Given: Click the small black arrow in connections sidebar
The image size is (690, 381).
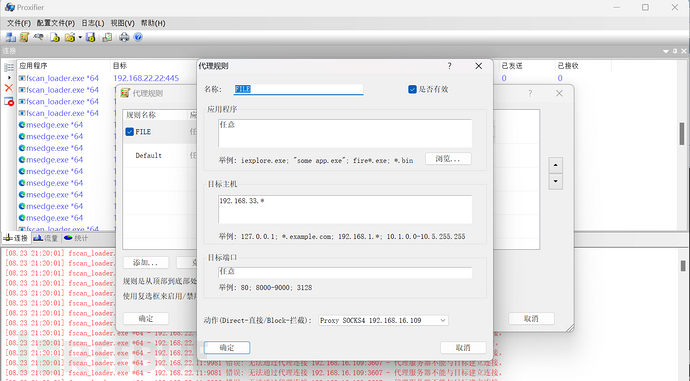Looking at the screenshot, I should pyautogui.click(x=9, y=78).
